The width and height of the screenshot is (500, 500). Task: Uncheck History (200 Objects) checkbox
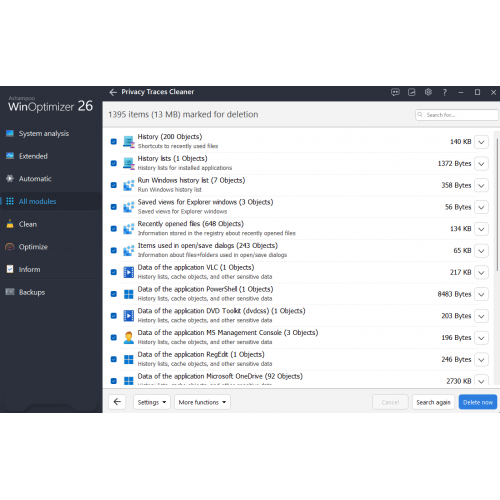[x=114, y=142]
